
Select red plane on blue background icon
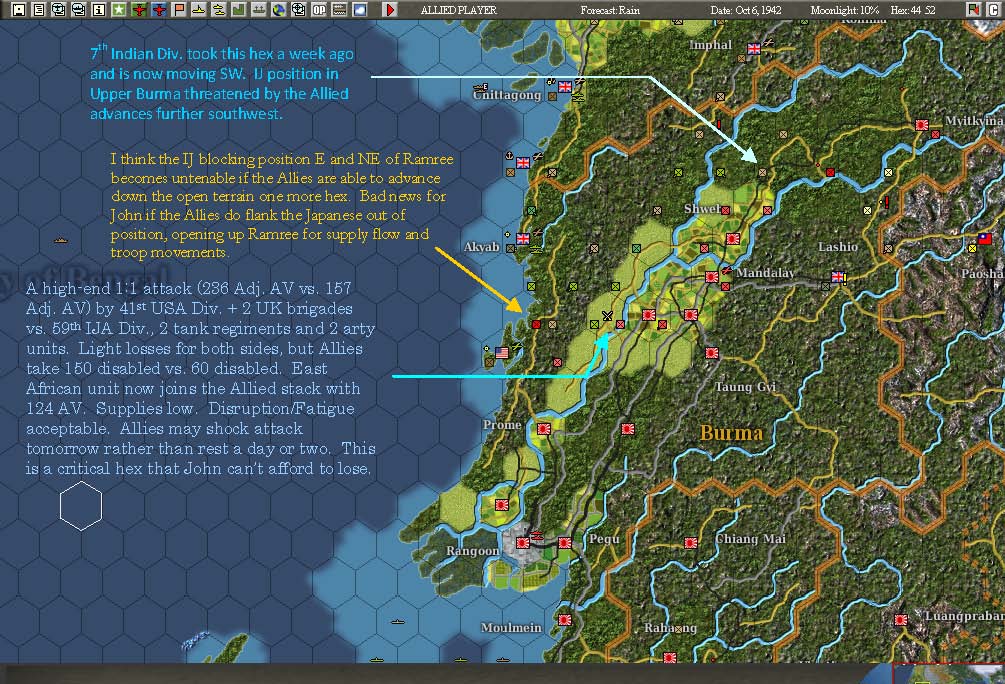[158, 10]
